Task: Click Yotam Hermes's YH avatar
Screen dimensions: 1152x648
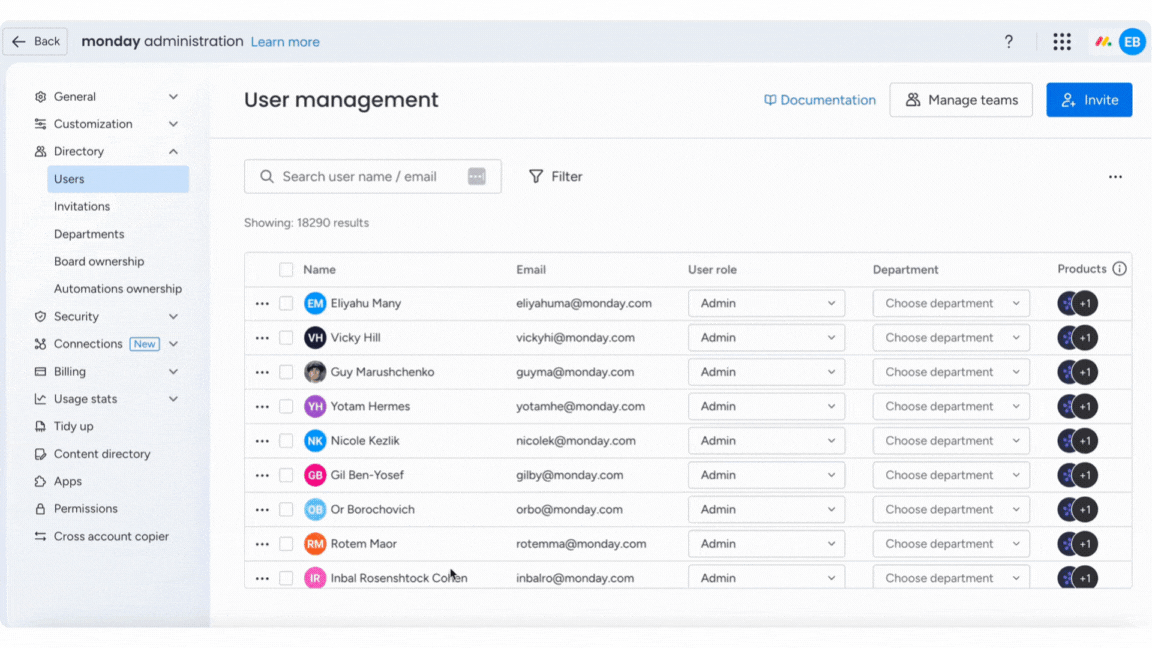Action: point(315,406)
